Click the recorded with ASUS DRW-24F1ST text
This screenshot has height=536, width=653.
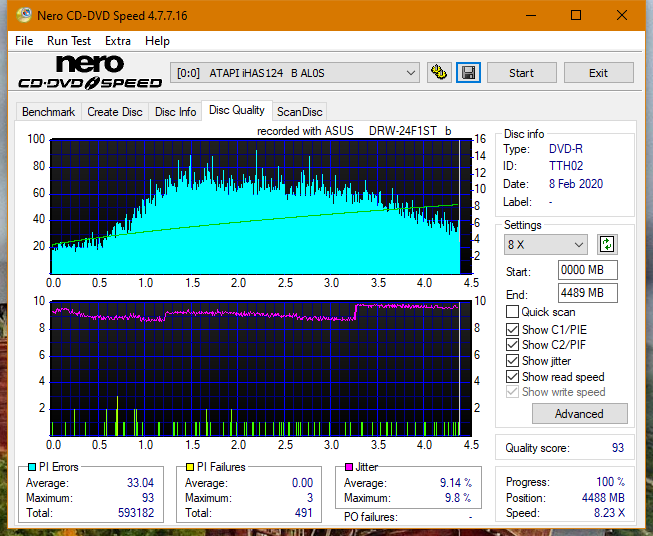coord(354,131)
